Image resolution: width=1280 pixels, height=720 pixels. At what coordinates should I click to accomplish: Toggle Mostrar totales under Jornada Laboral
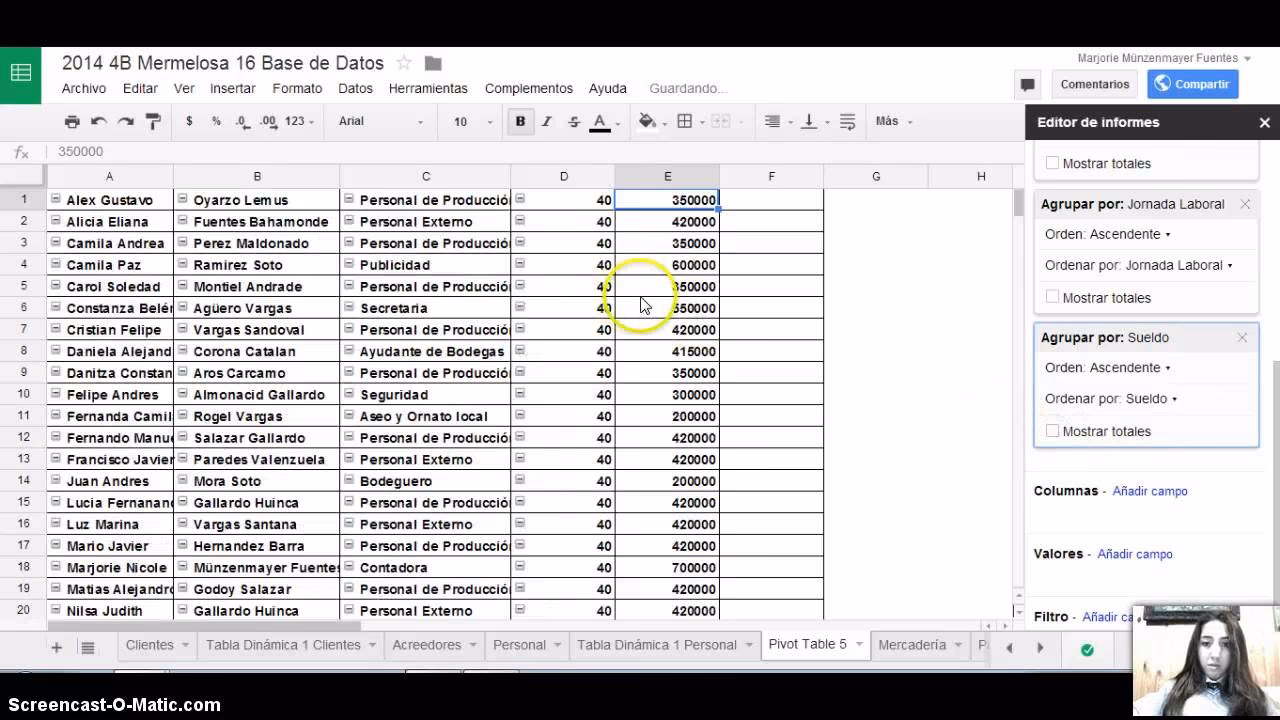pyautogui.click(x=1052, y=297)
